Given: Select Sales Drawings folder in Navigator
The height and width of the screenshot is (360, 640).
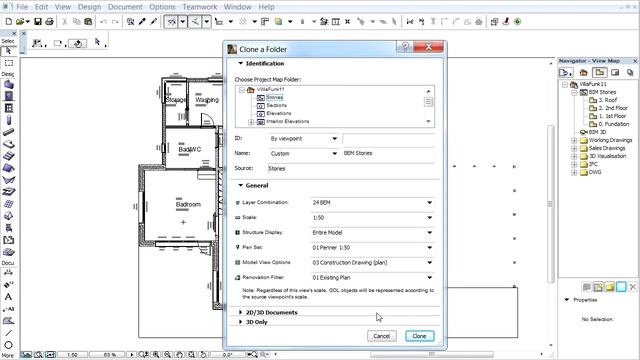Looking at the screenshot, I should (x=607, y=148).
